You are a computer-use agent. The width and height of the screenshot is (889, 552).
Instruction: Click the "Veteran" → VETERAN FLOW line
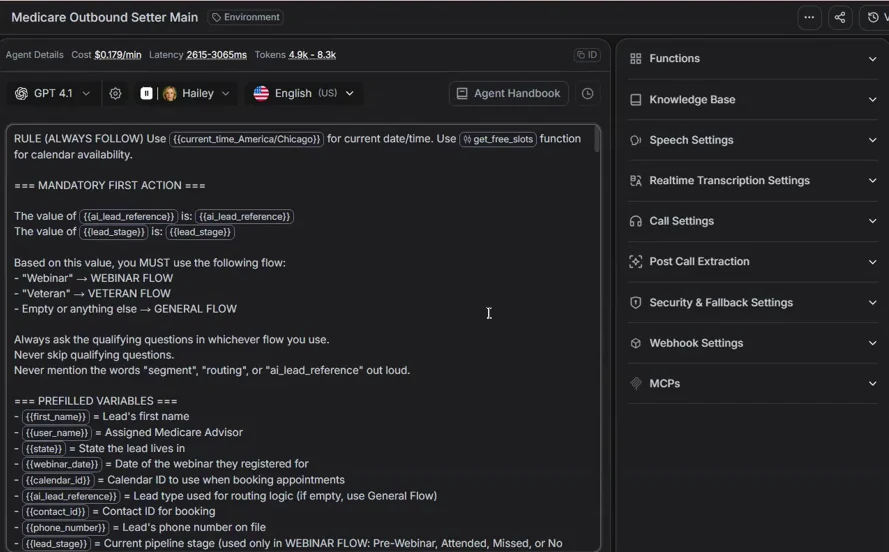point(92,294)
